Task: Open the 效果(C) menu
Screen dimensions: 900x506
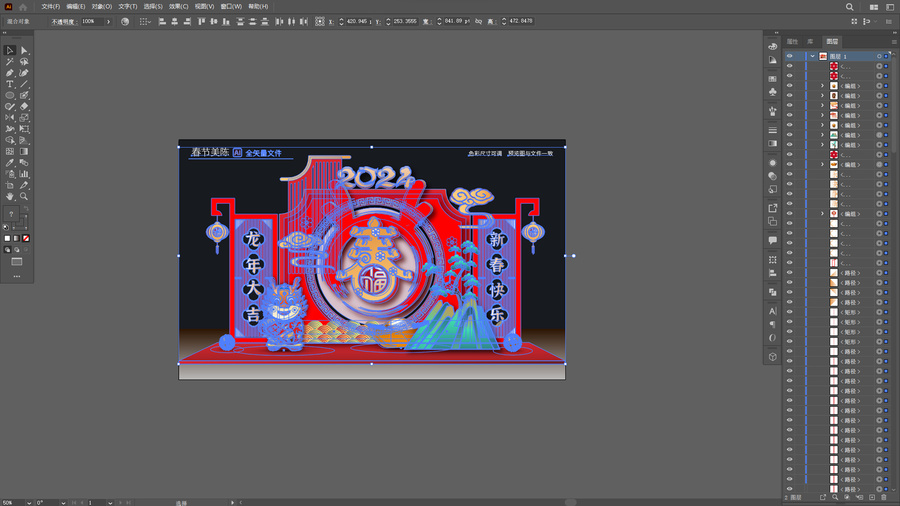Action: pyautogui.click(x=179, y=7)
